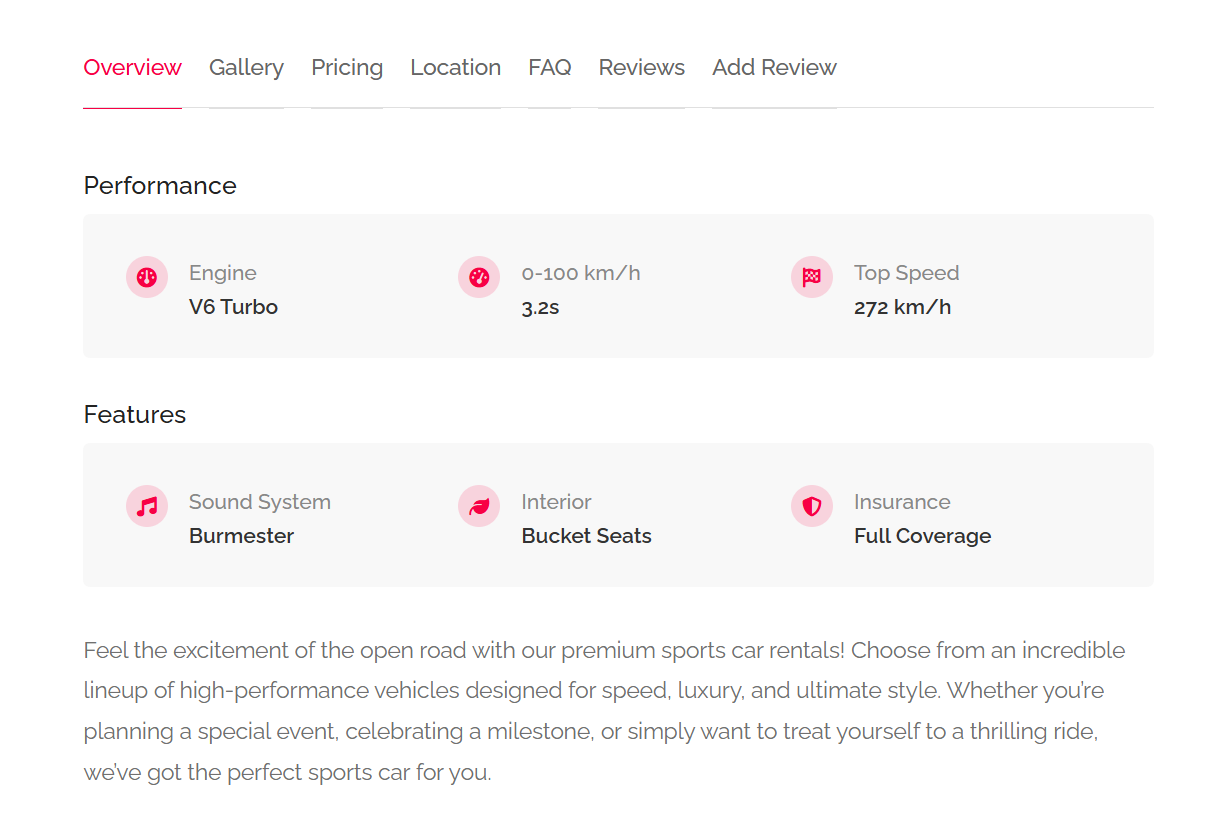Click the Insurance shield icon
This screenshot has width=1216, height=815.
coord(811,506)
